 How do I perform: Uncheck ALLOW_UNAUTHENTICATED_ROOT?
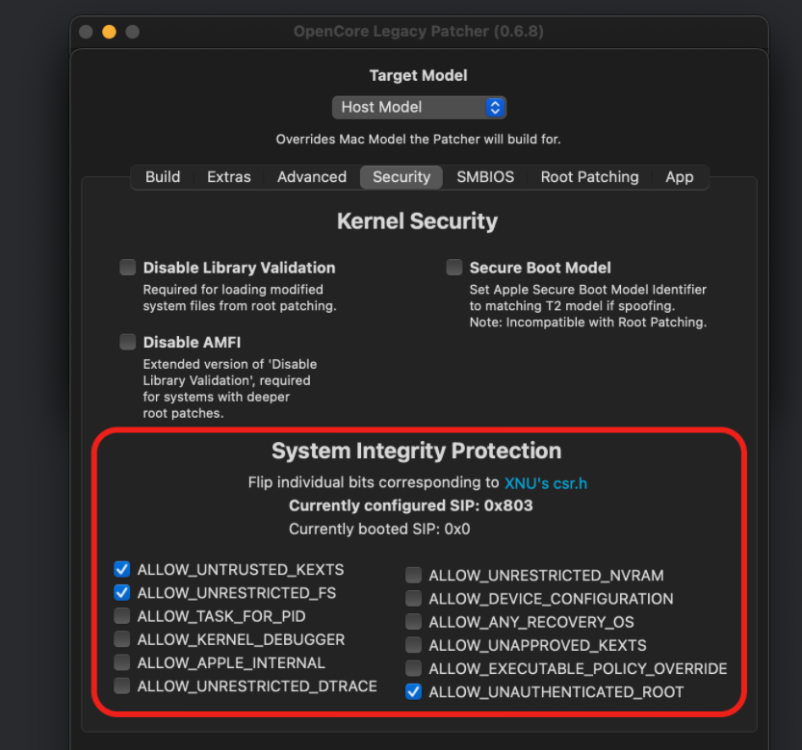413,692
